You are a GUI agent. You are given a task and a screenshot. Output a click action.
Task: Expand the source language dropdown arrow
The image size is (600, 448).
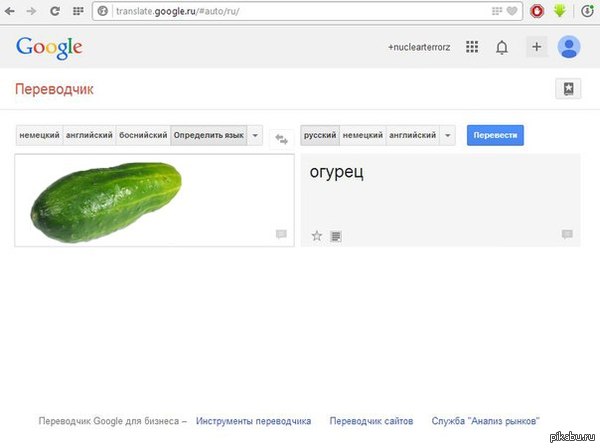(255, 135)
